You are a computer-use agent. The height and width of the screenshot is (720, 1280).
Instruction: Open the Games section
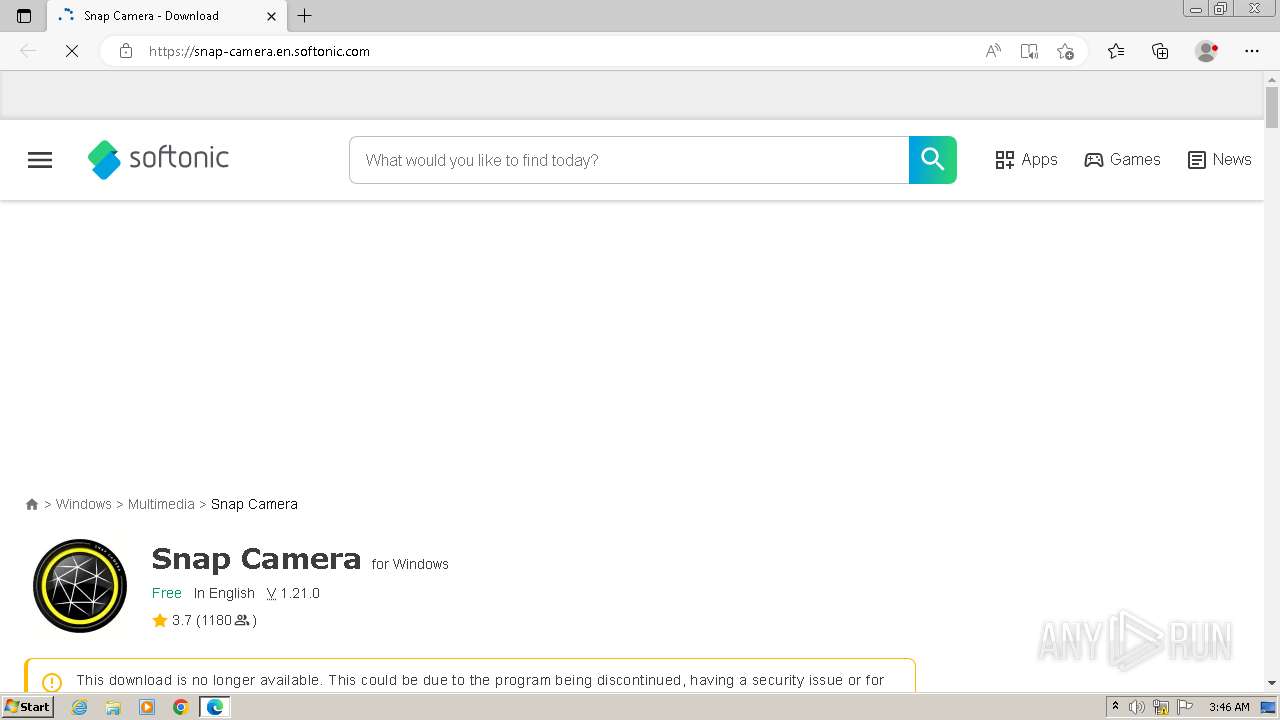1122,160
